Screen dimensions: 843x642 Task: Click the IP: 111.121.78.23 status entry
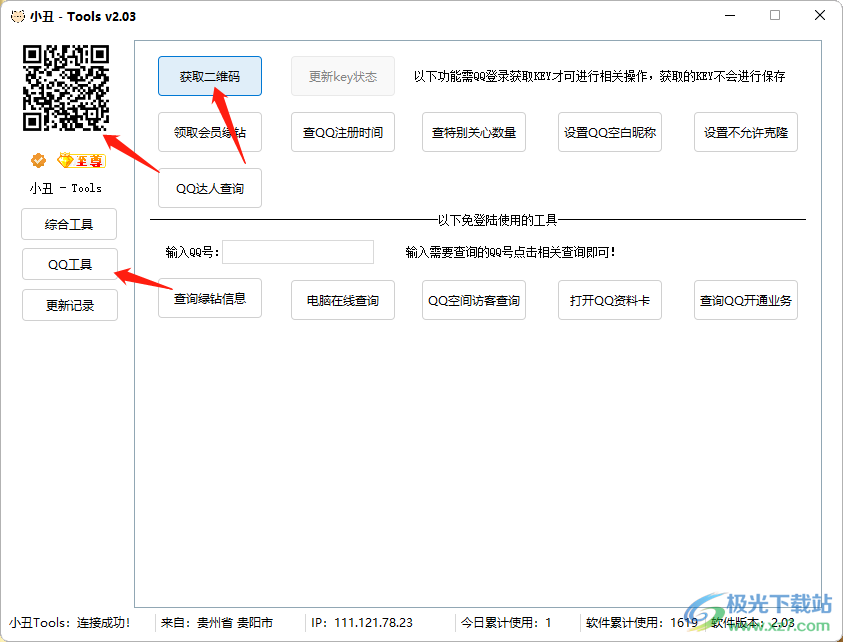[362, 623]
